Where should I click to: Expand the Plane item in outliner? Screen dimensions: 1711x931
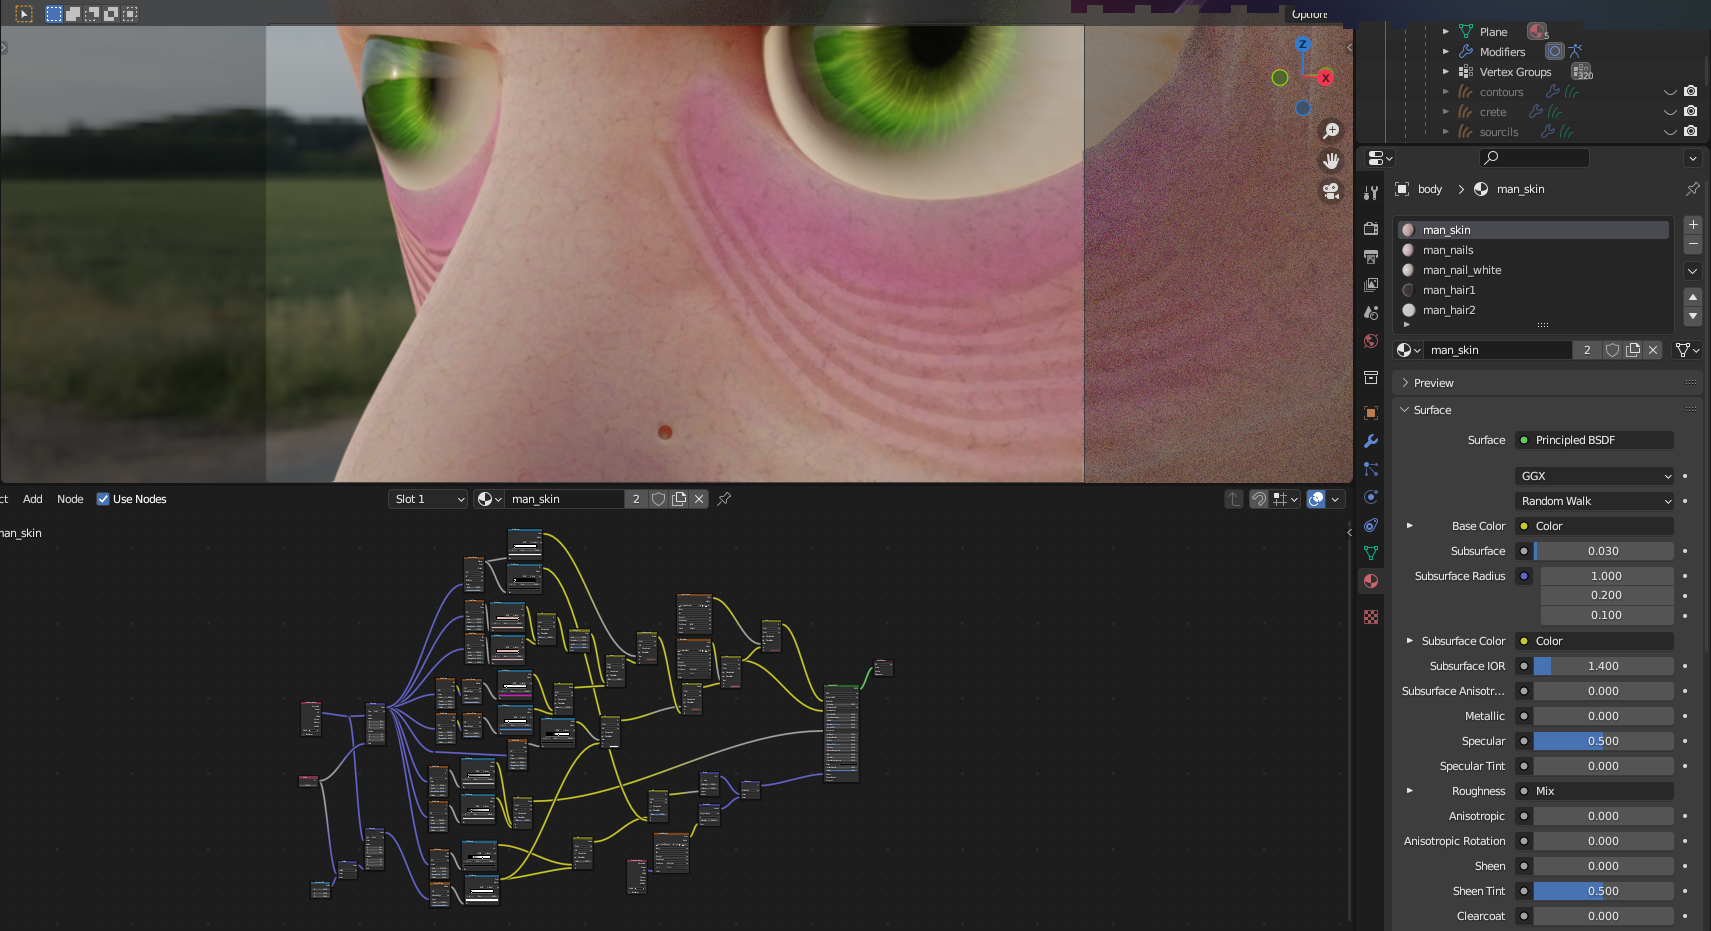[1445, 32]
